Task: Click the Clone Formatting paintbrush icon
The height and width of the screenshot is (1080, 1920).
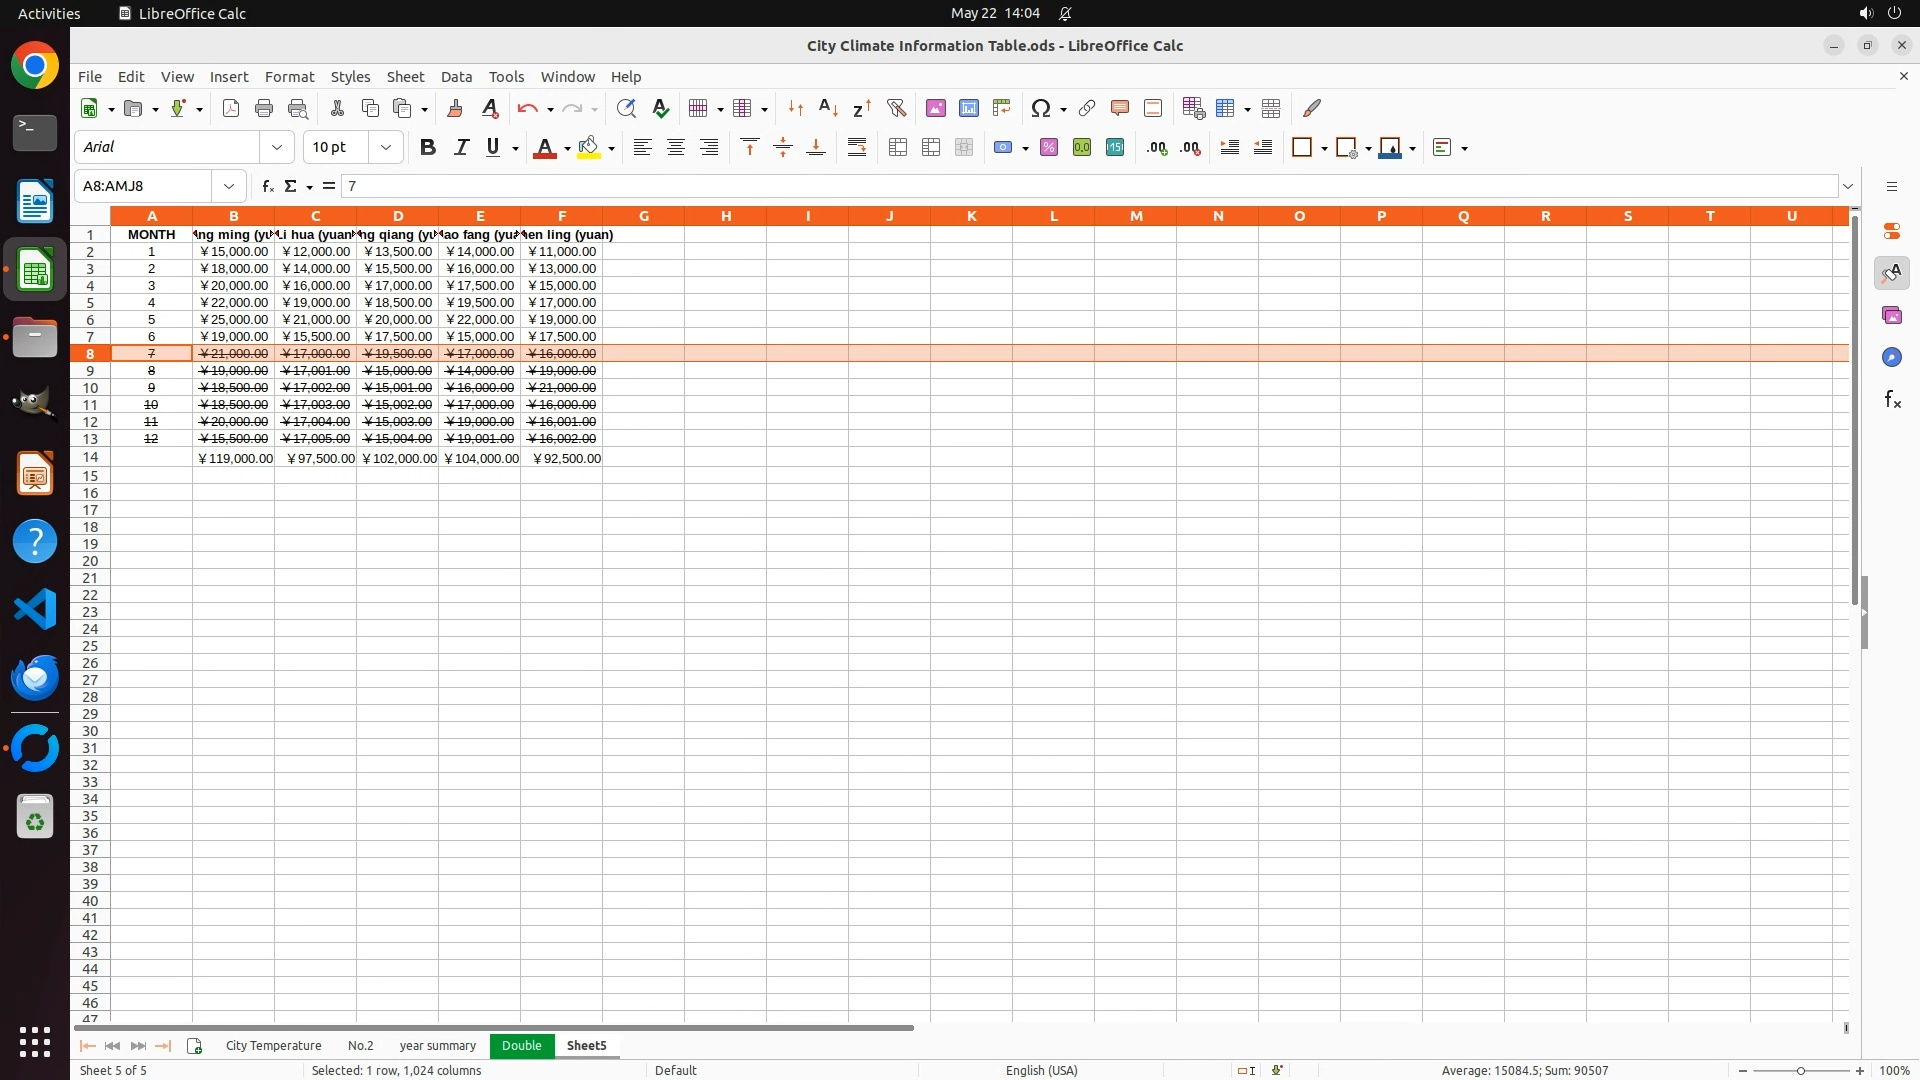Action: tap(455, 108)
